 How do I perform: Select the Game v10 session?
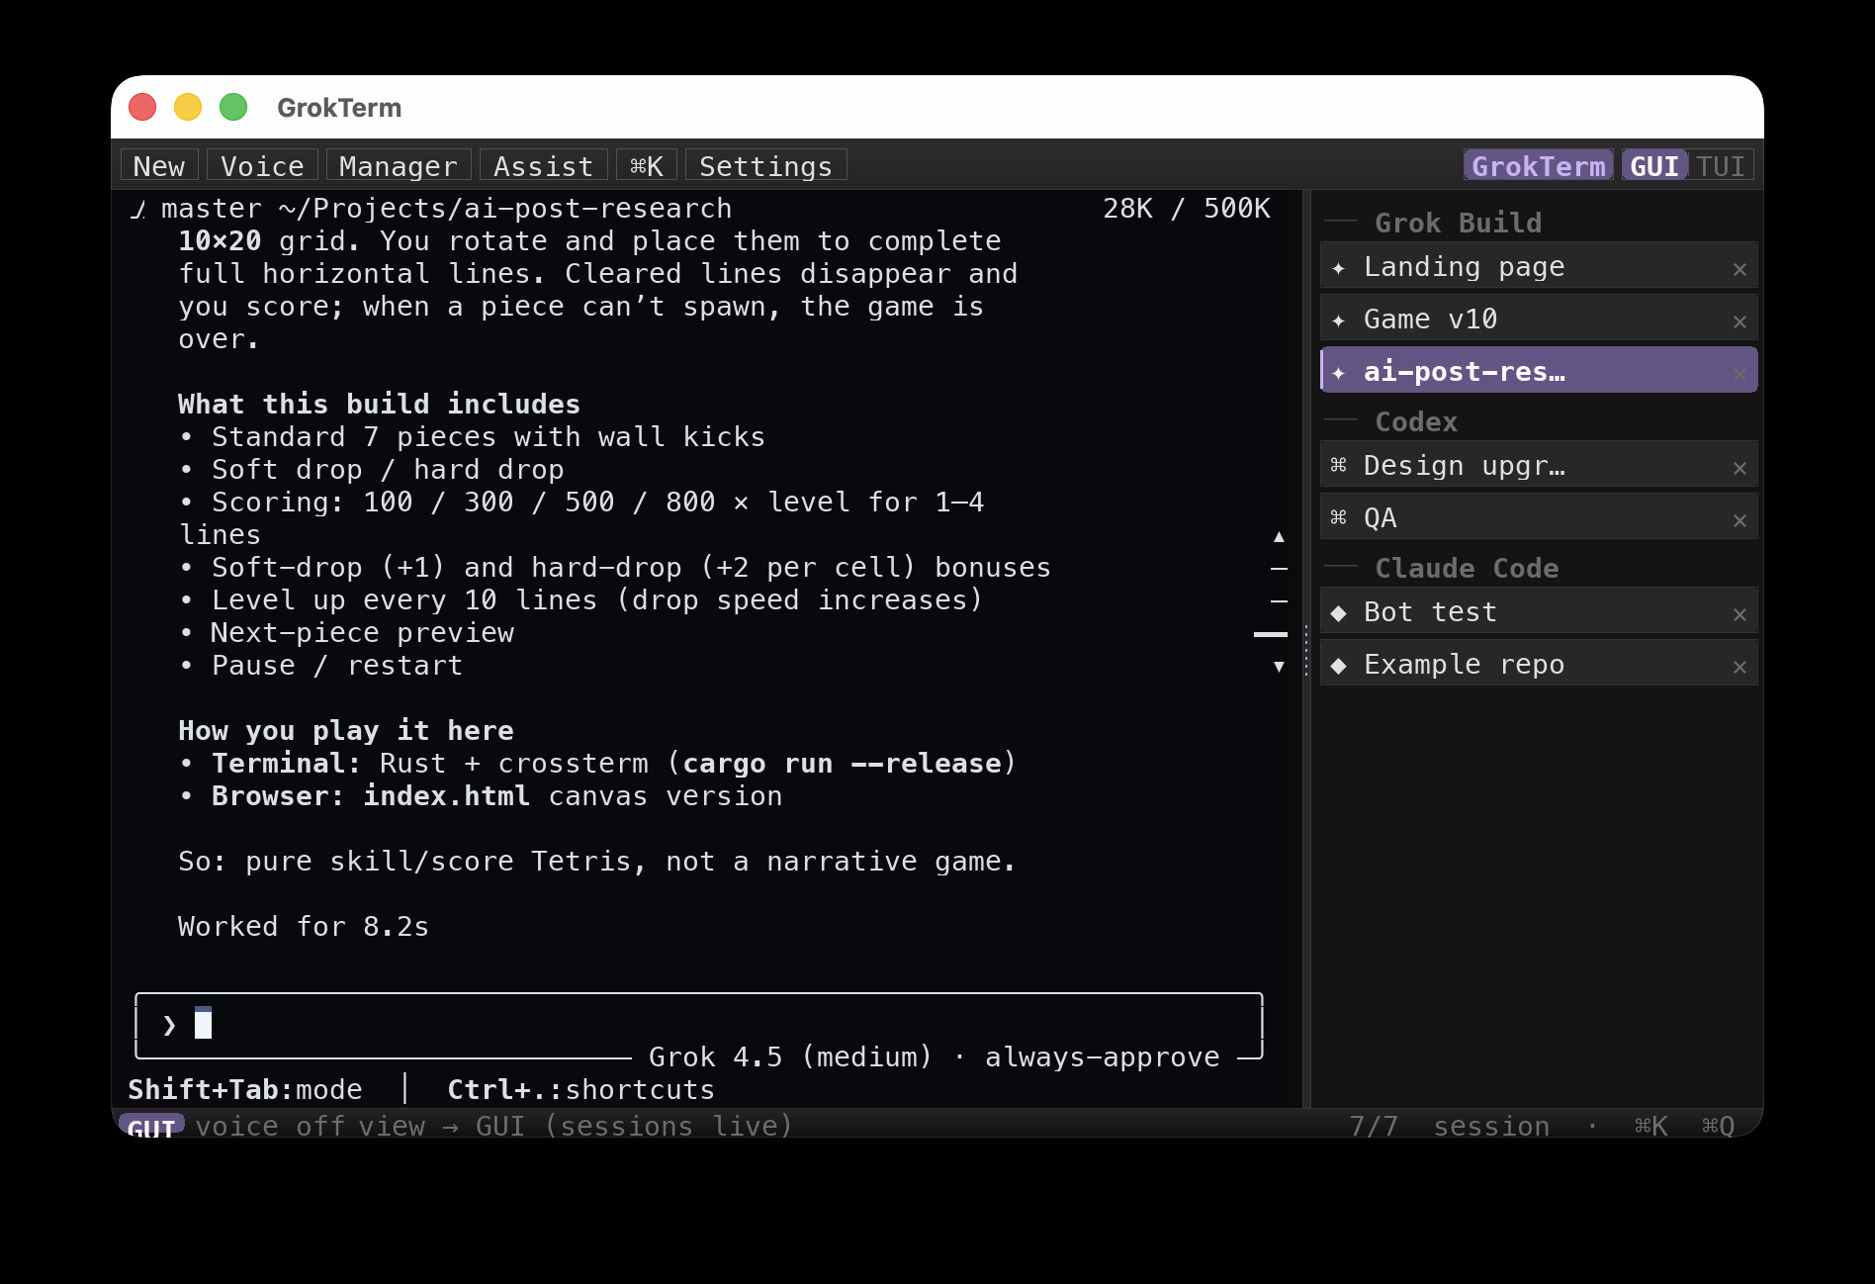(x=1538, y=319)
